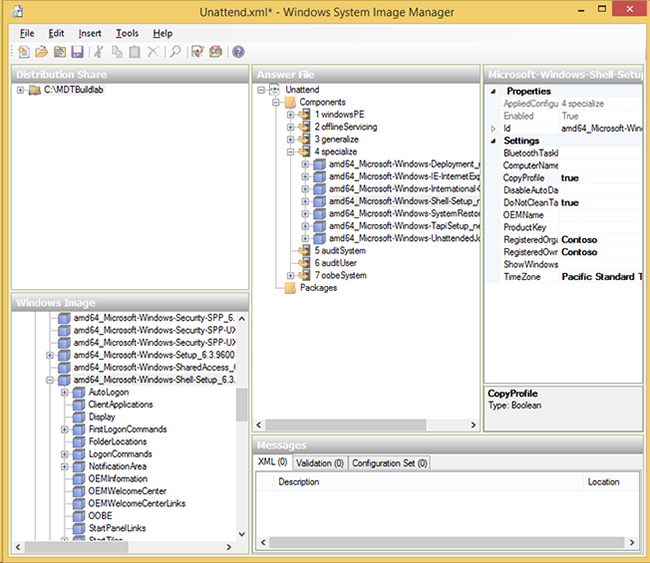This screenshot has width=650, height=563.
Task: Select the Packages folder in Answer File
Action: pyautogui.click(x=318, y=288)
